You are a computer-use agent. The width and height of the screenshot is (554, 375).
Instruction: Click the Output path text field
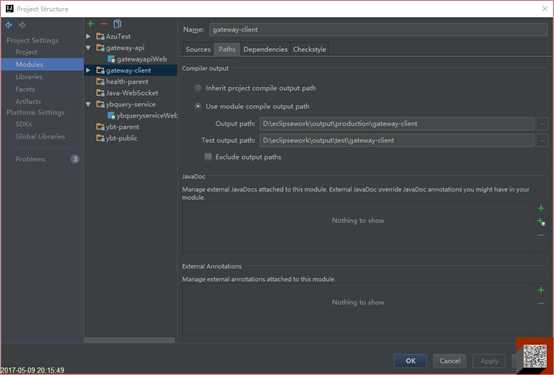[x=397, y=124]
